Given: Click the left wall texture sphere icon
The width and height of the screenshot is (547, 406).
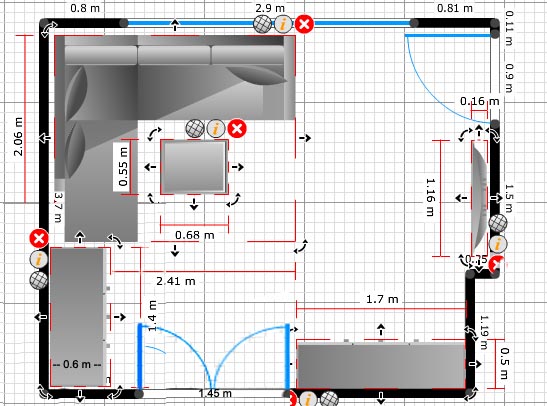Looking at the screenshot, I should click(39, 280).
